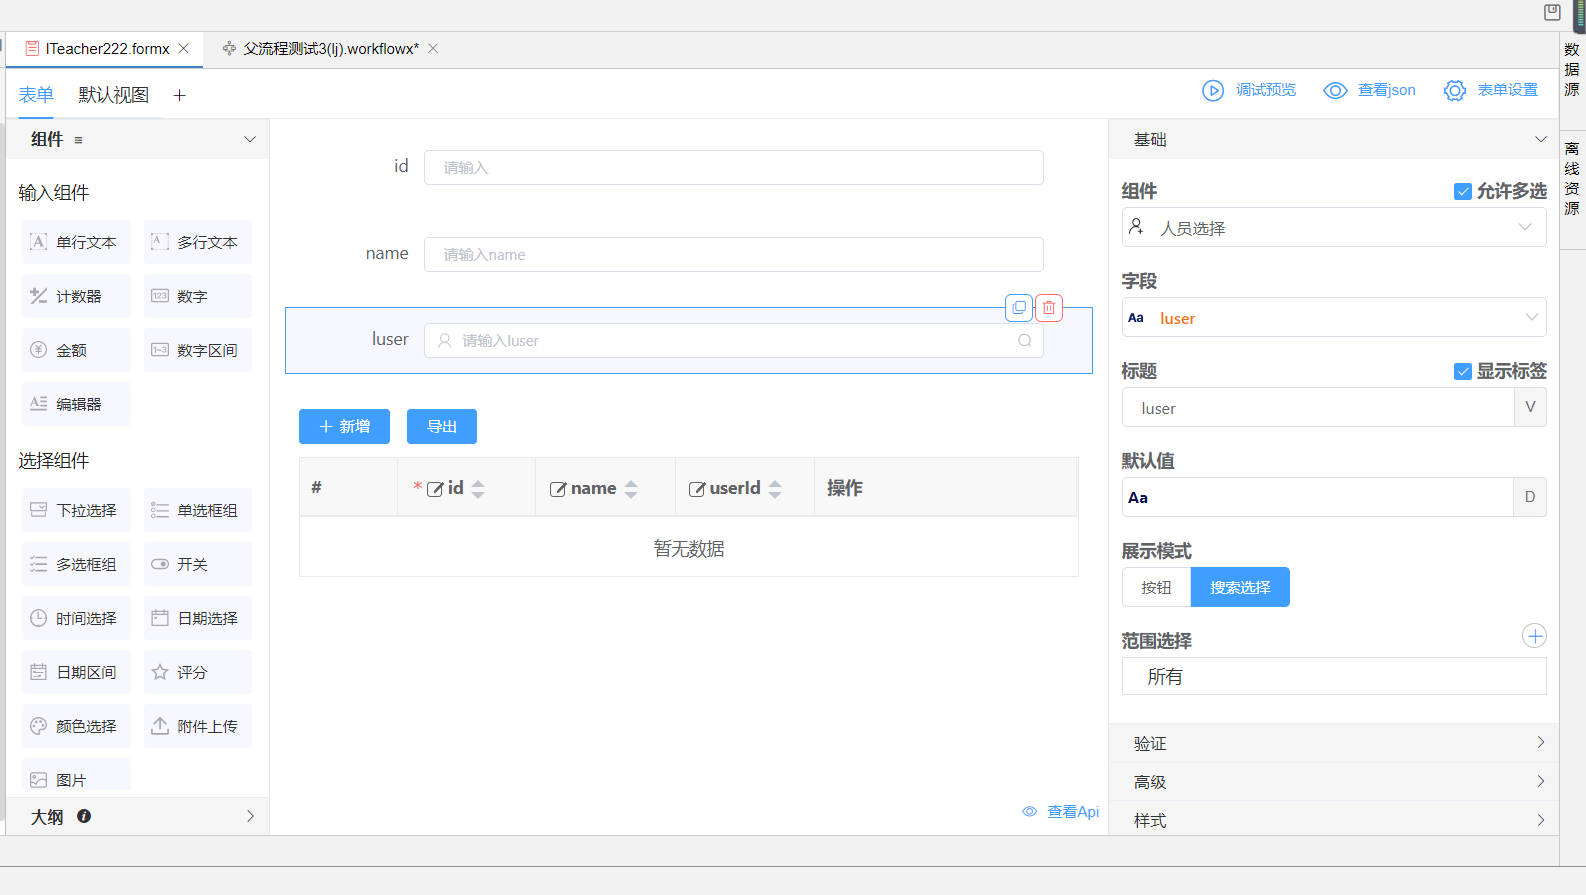
Task: Select the 颜色选择 palette component
Action: click(x=76, y=726)
